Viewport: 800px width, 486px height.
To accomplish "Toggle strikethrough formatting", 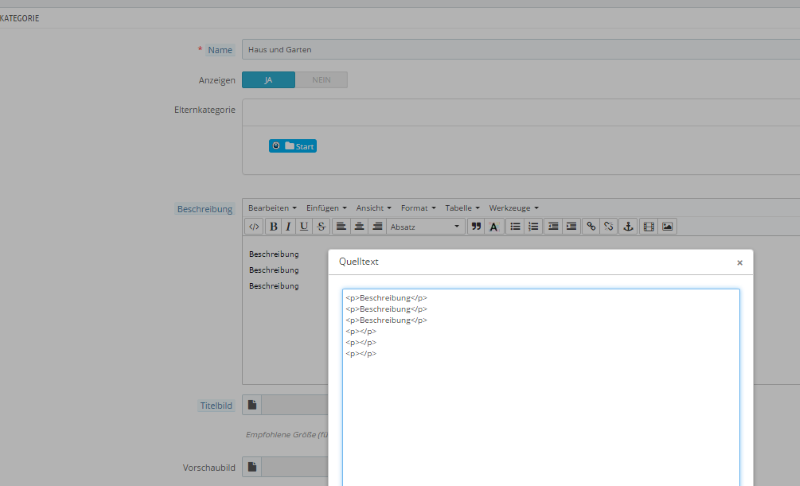I will (321, 227).
